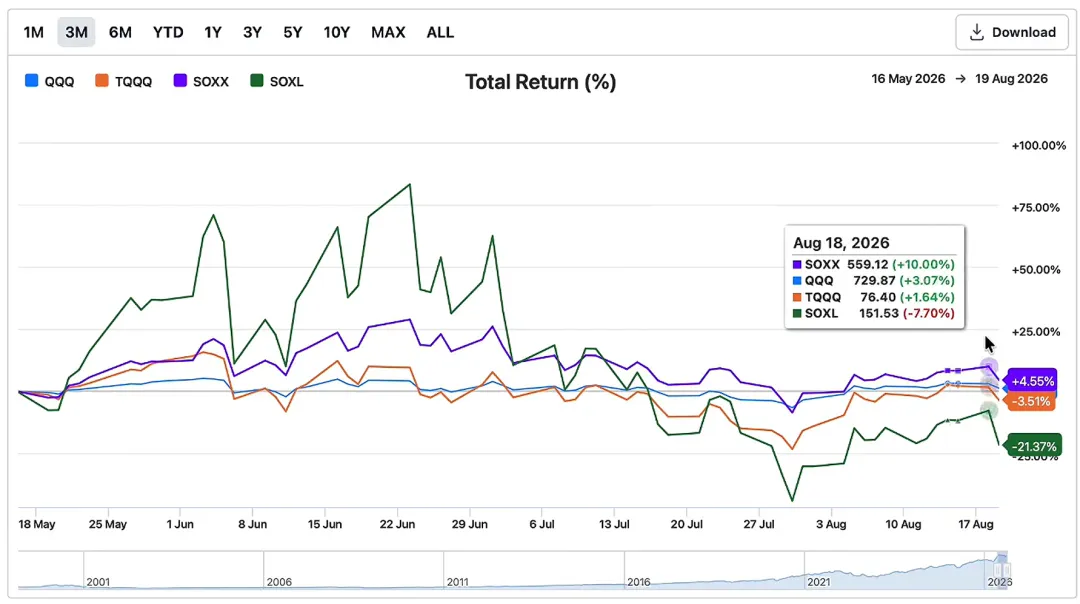Click the -3.51% TQQQ end label
This screenshot has width=1080, height=604.
1030,401
